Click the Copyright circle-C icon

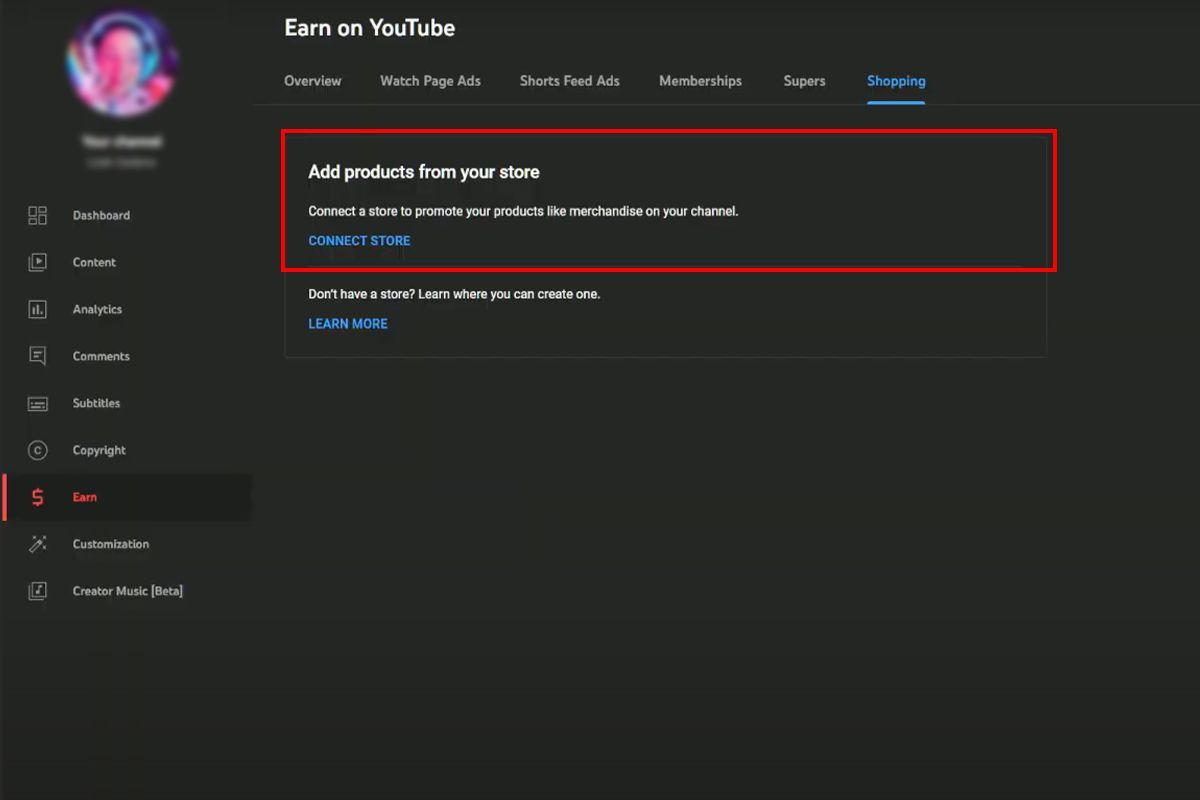coord(37,450)
